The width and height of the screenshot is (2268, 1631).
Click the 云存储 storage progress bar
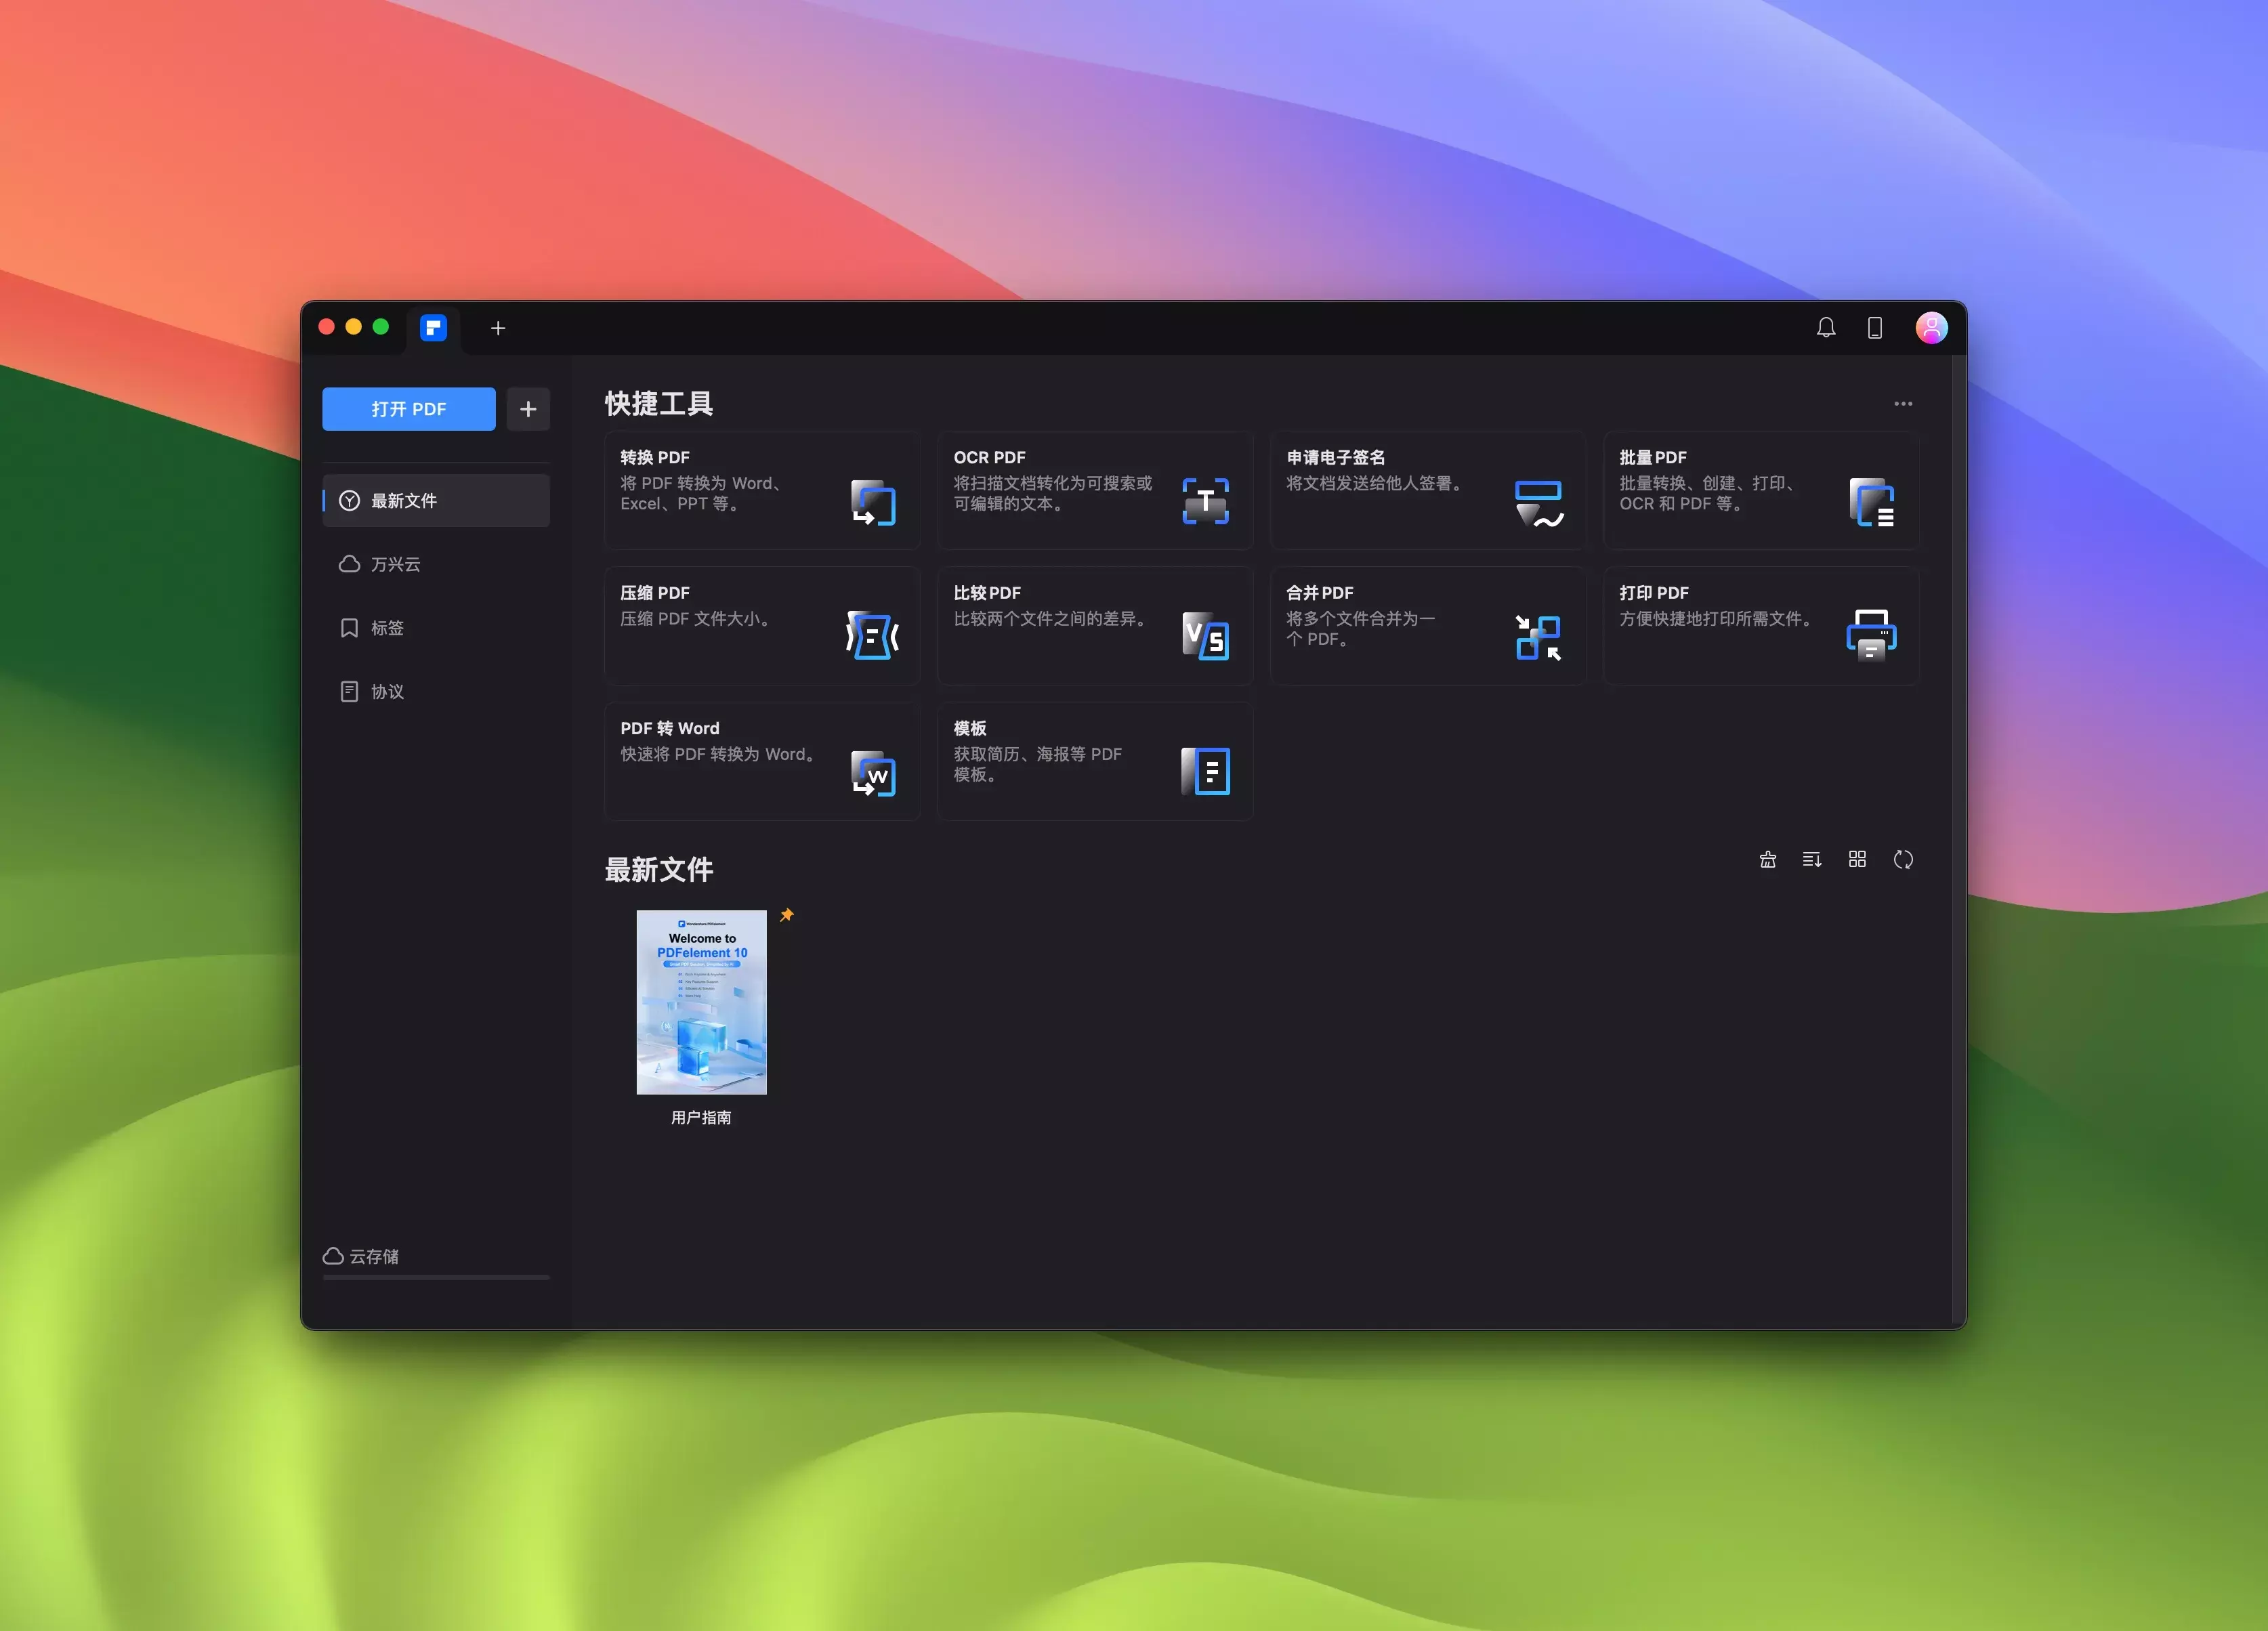click(x=436, y=1277)
